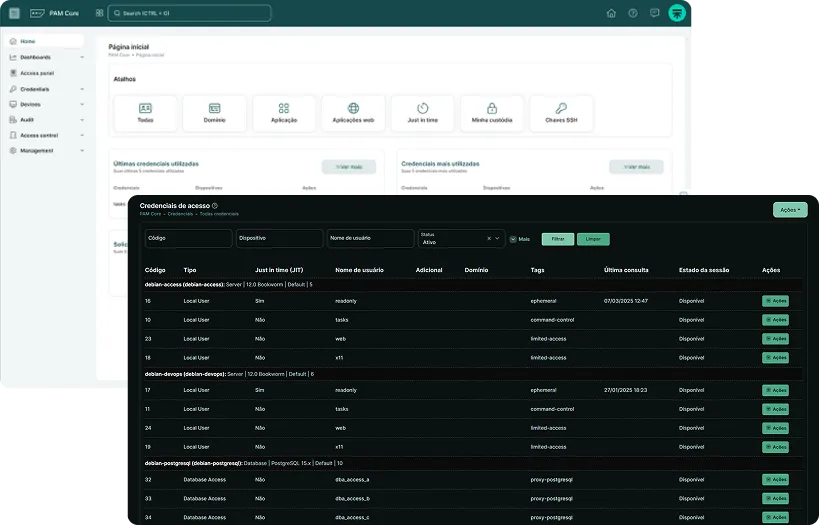Open the help question mark icon in top bar
The height and width of the screenshot is (525, 819).
click(x=633, y=13)
